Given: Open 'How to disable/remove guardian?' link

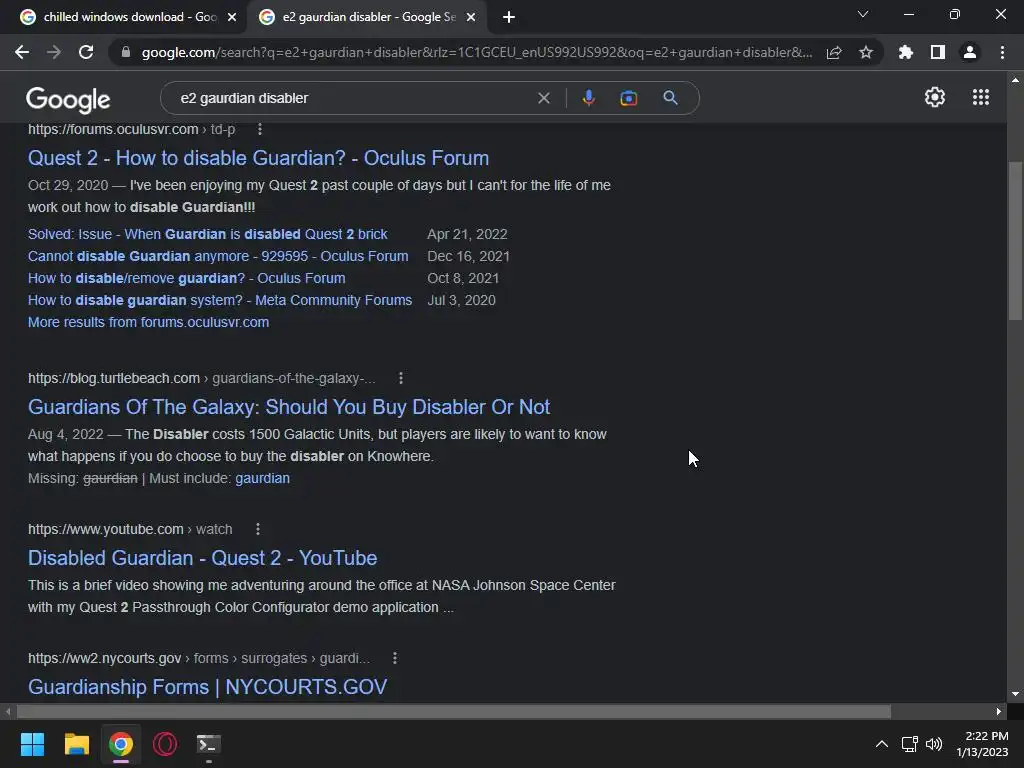Looking at the screenshot, I should pyautogui.click(x=186, y=278).
